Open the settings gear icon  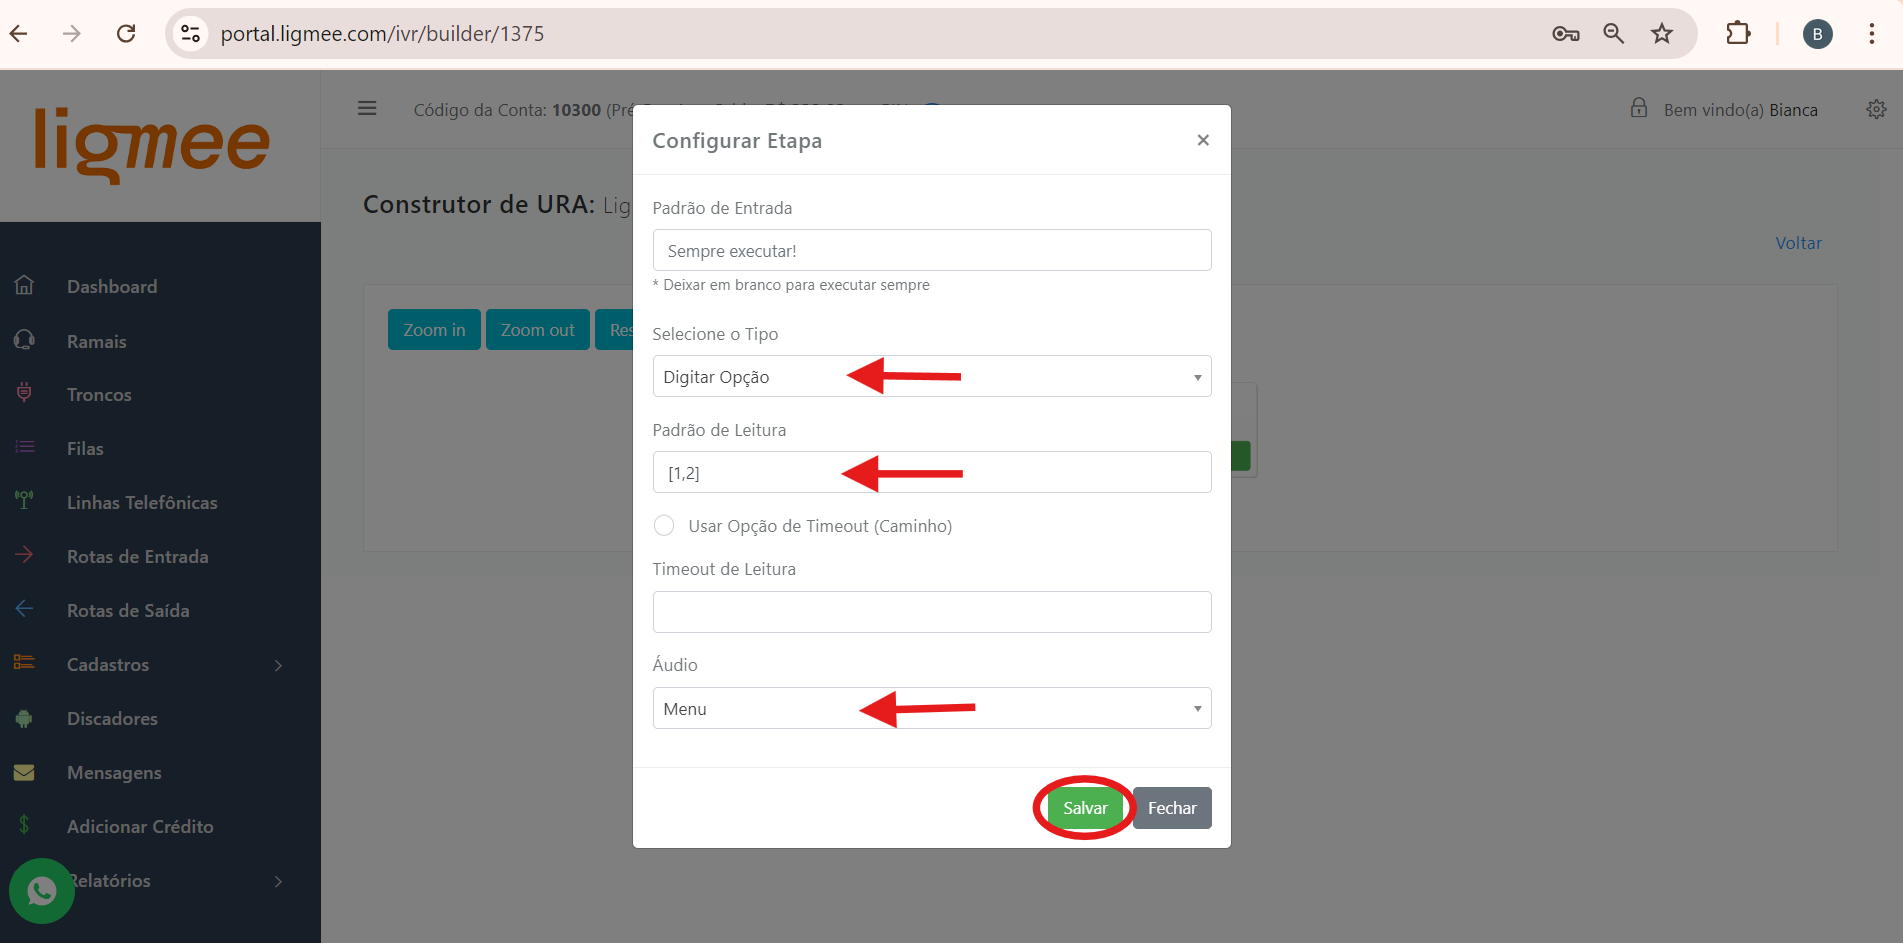(x=1876, y=109)
